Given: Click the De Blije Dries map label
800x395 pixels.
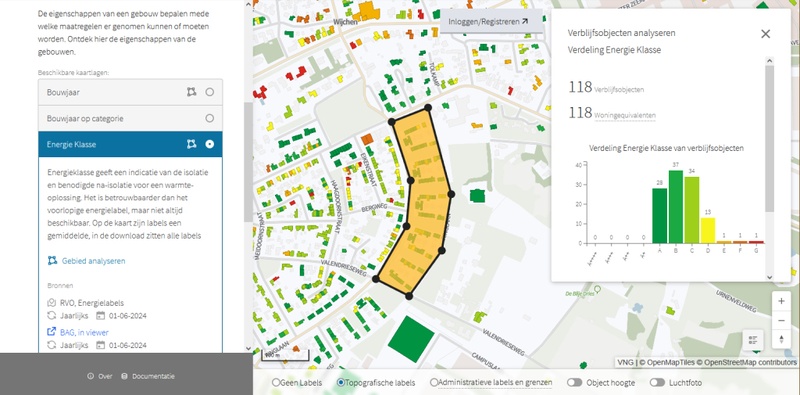Looking at the screenshot, I should click(x=580, y=294).
